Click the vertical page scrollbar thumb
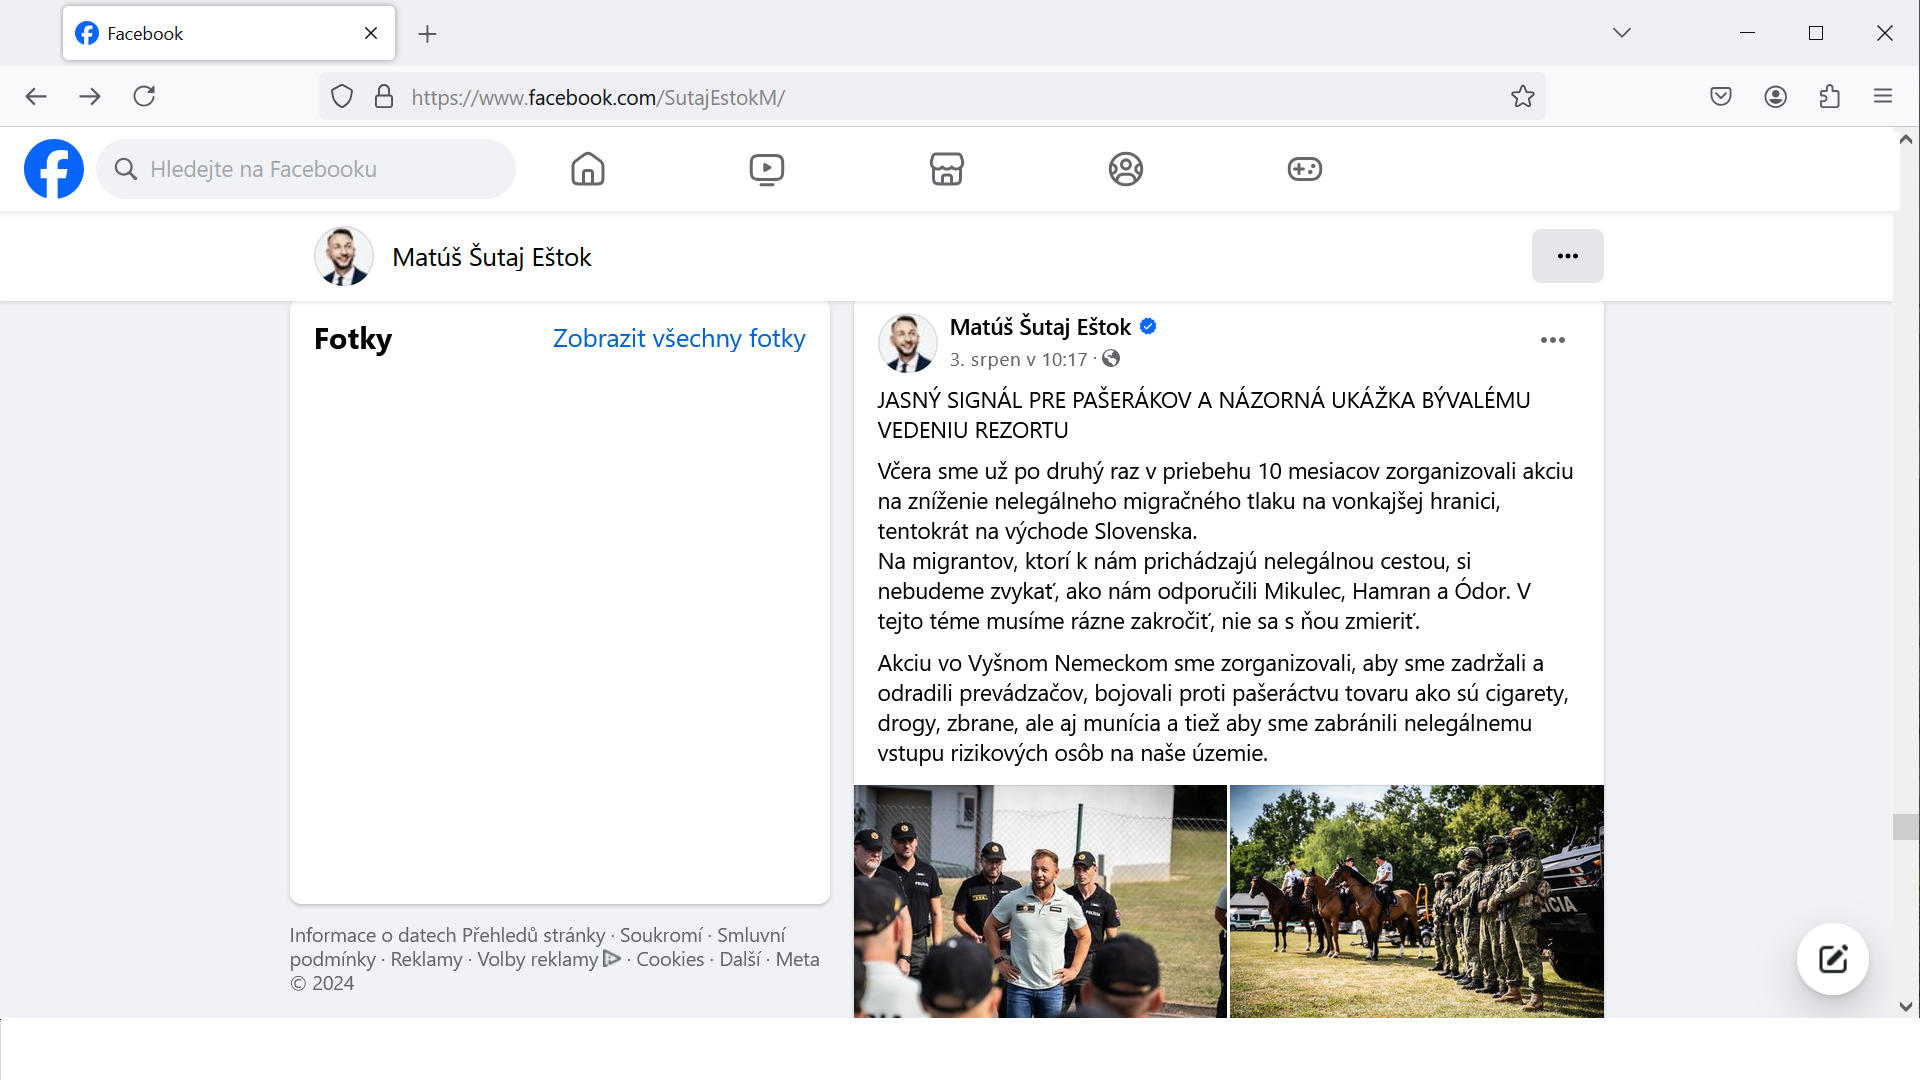Screen dimensions: 1920x1080 click(1905, 826)
